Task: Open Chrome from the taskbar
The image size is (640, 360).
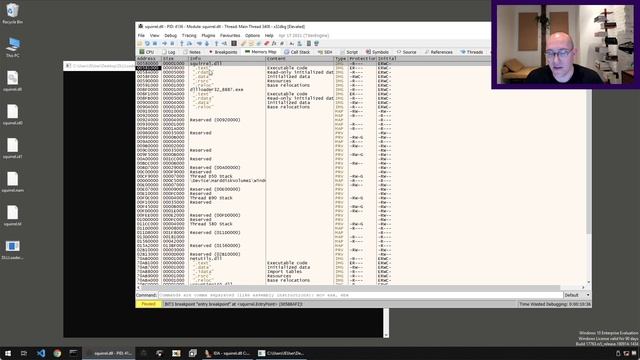Action: (57, 353)
